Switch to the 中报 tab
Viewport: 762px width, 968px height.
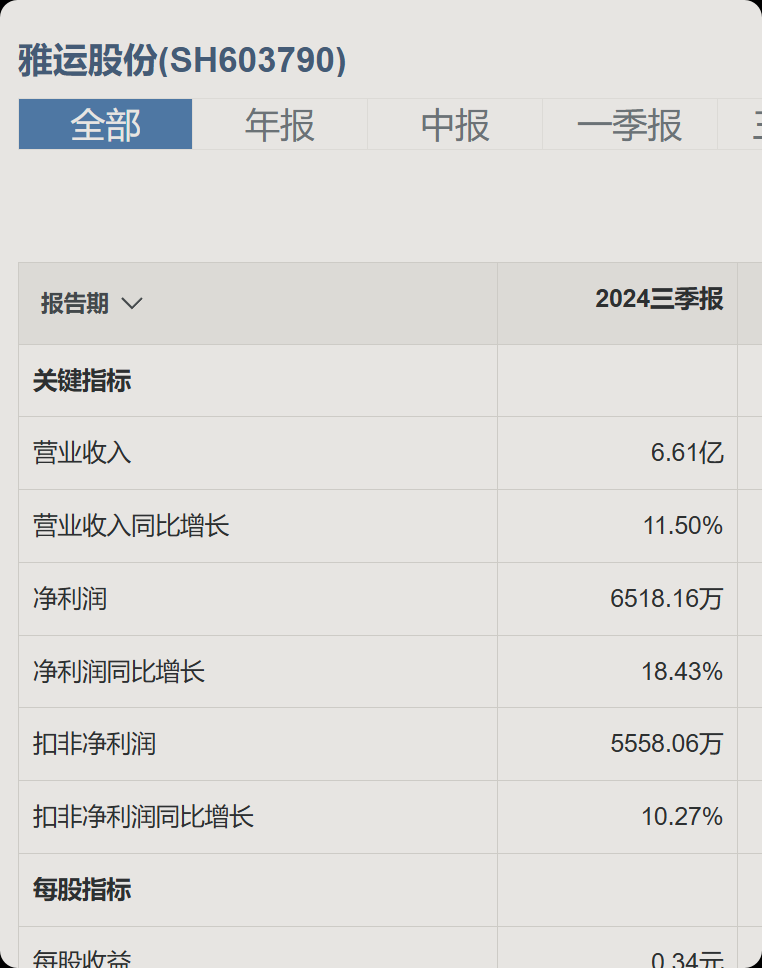(455, 124)
